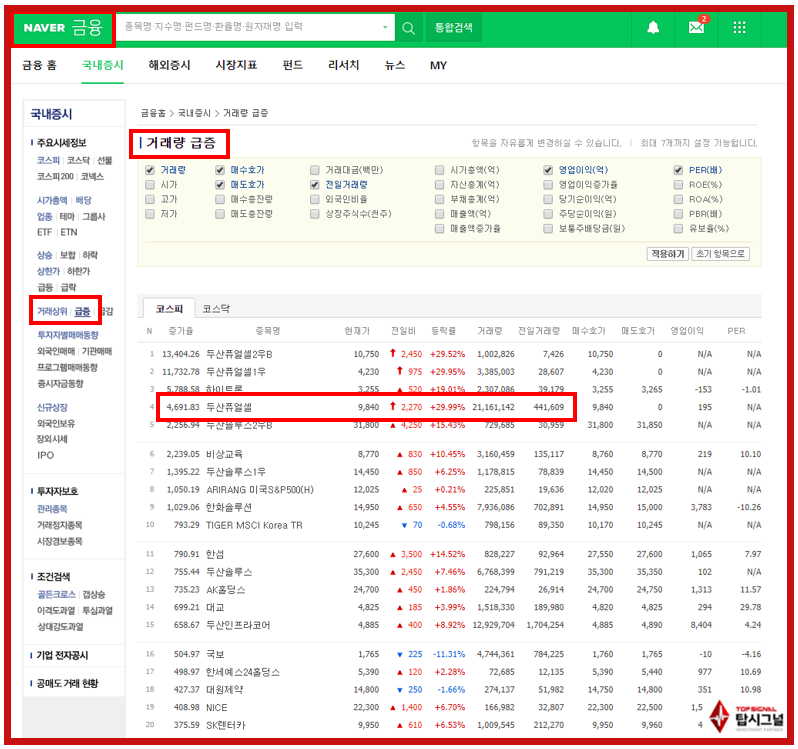Open stock SK렌터카
Image resolution: width=798 pixels, height=749 pixels.
click(225, 725)
